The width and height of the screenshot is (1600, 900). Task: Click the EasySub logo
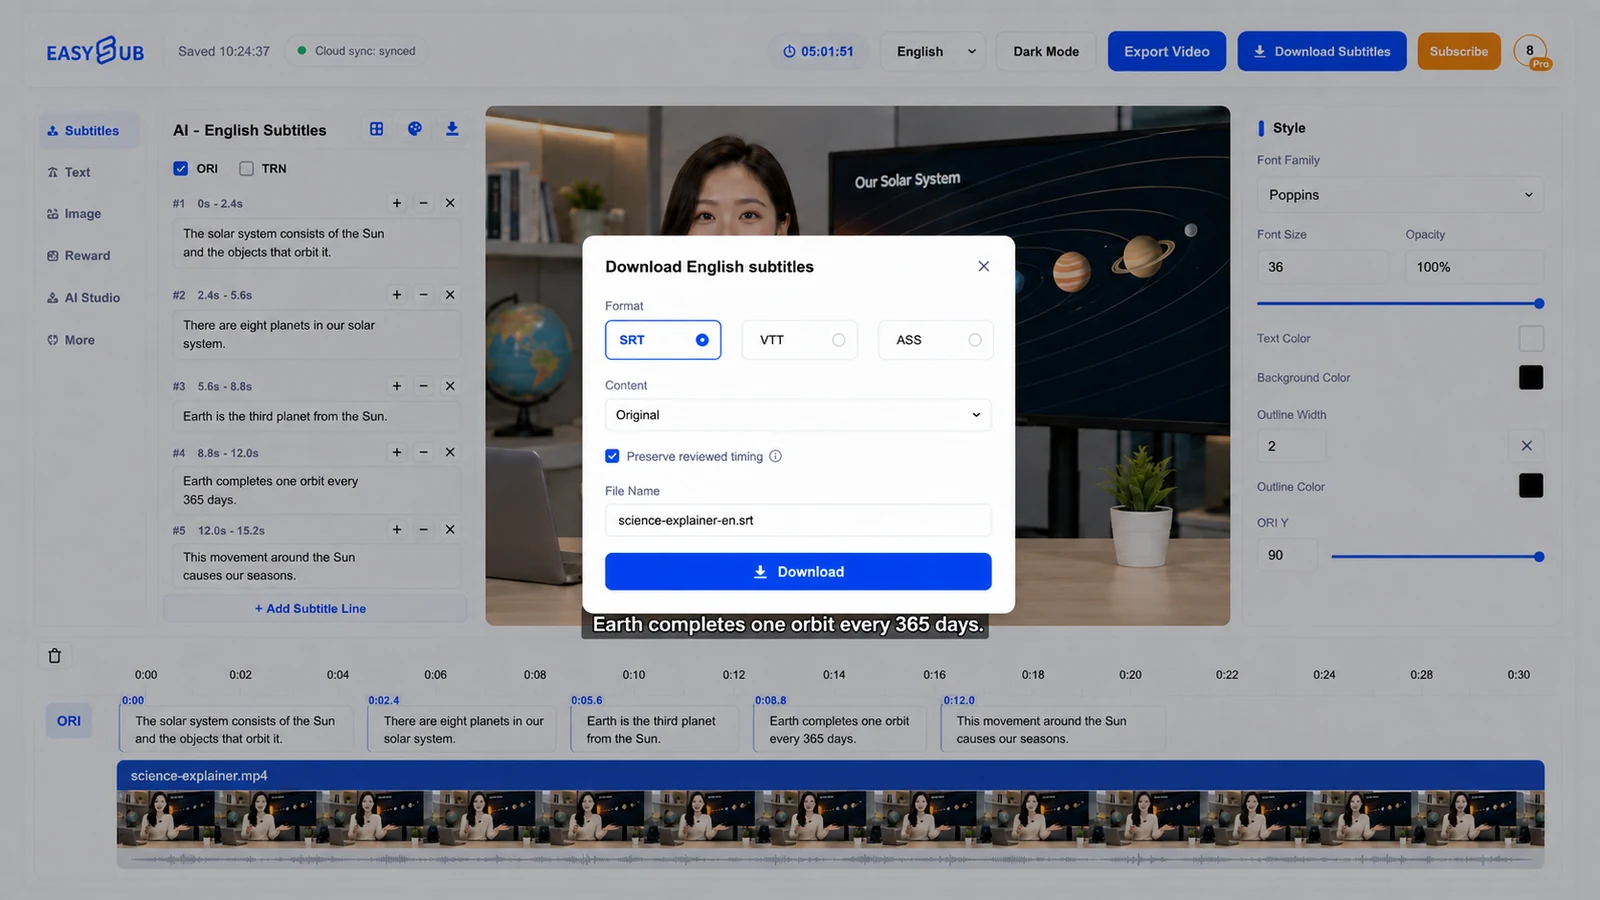click(x=95, y=51)
